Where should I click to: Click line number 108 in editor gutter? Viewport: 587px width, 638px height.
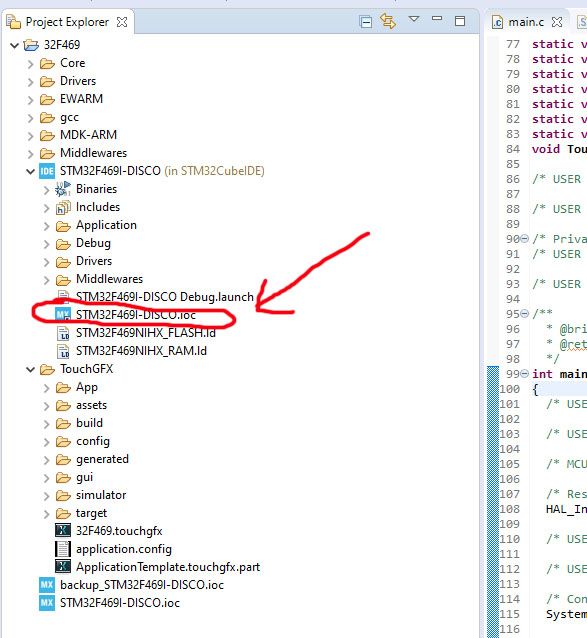pos(510,509)
